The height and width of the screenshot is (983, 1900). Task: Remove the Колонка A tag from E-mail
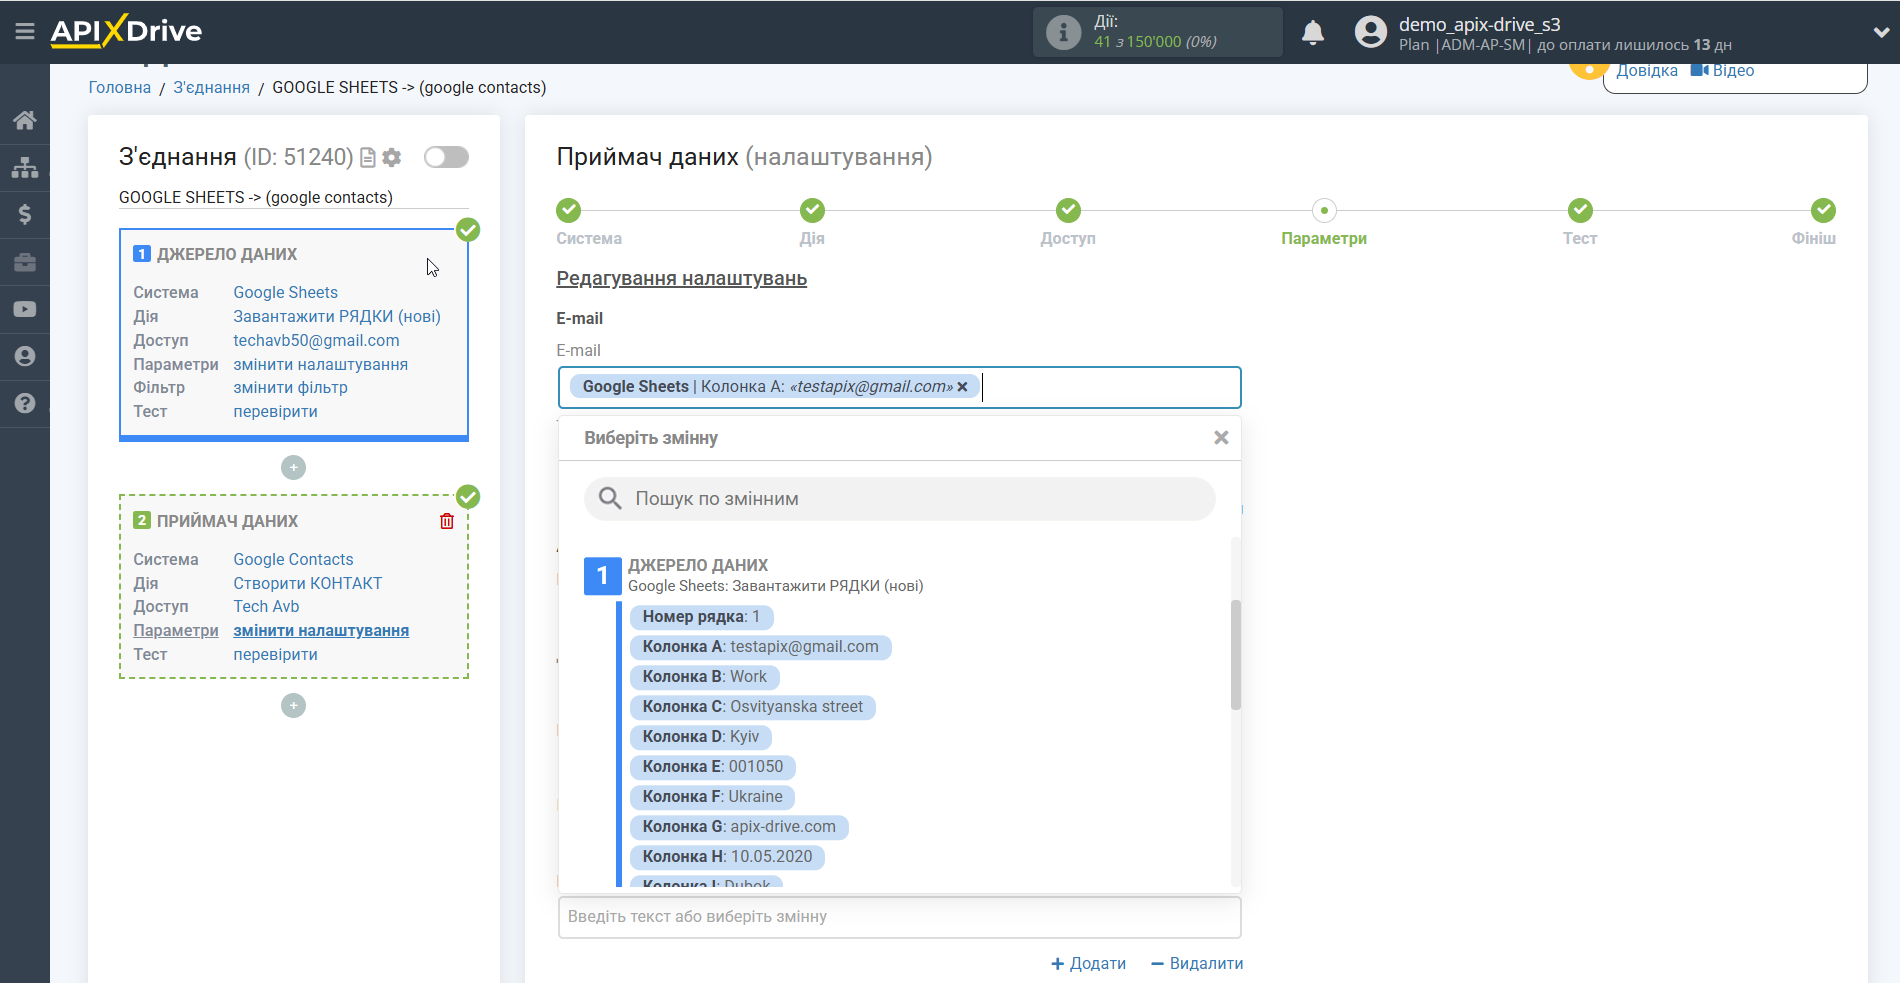click(962, 387)
